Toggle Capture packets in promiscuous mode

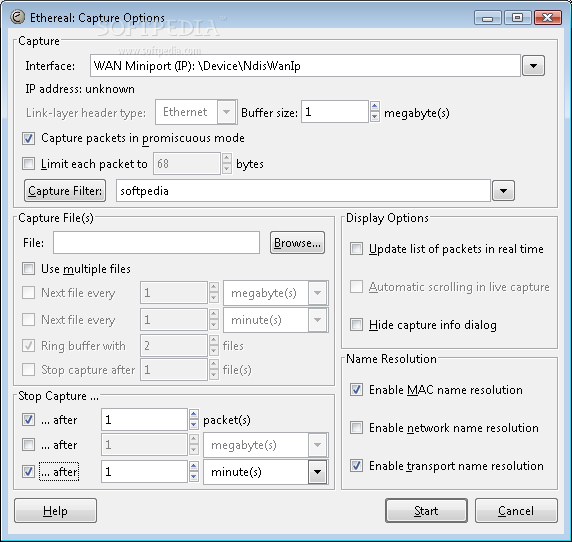(x=28, y=139)
